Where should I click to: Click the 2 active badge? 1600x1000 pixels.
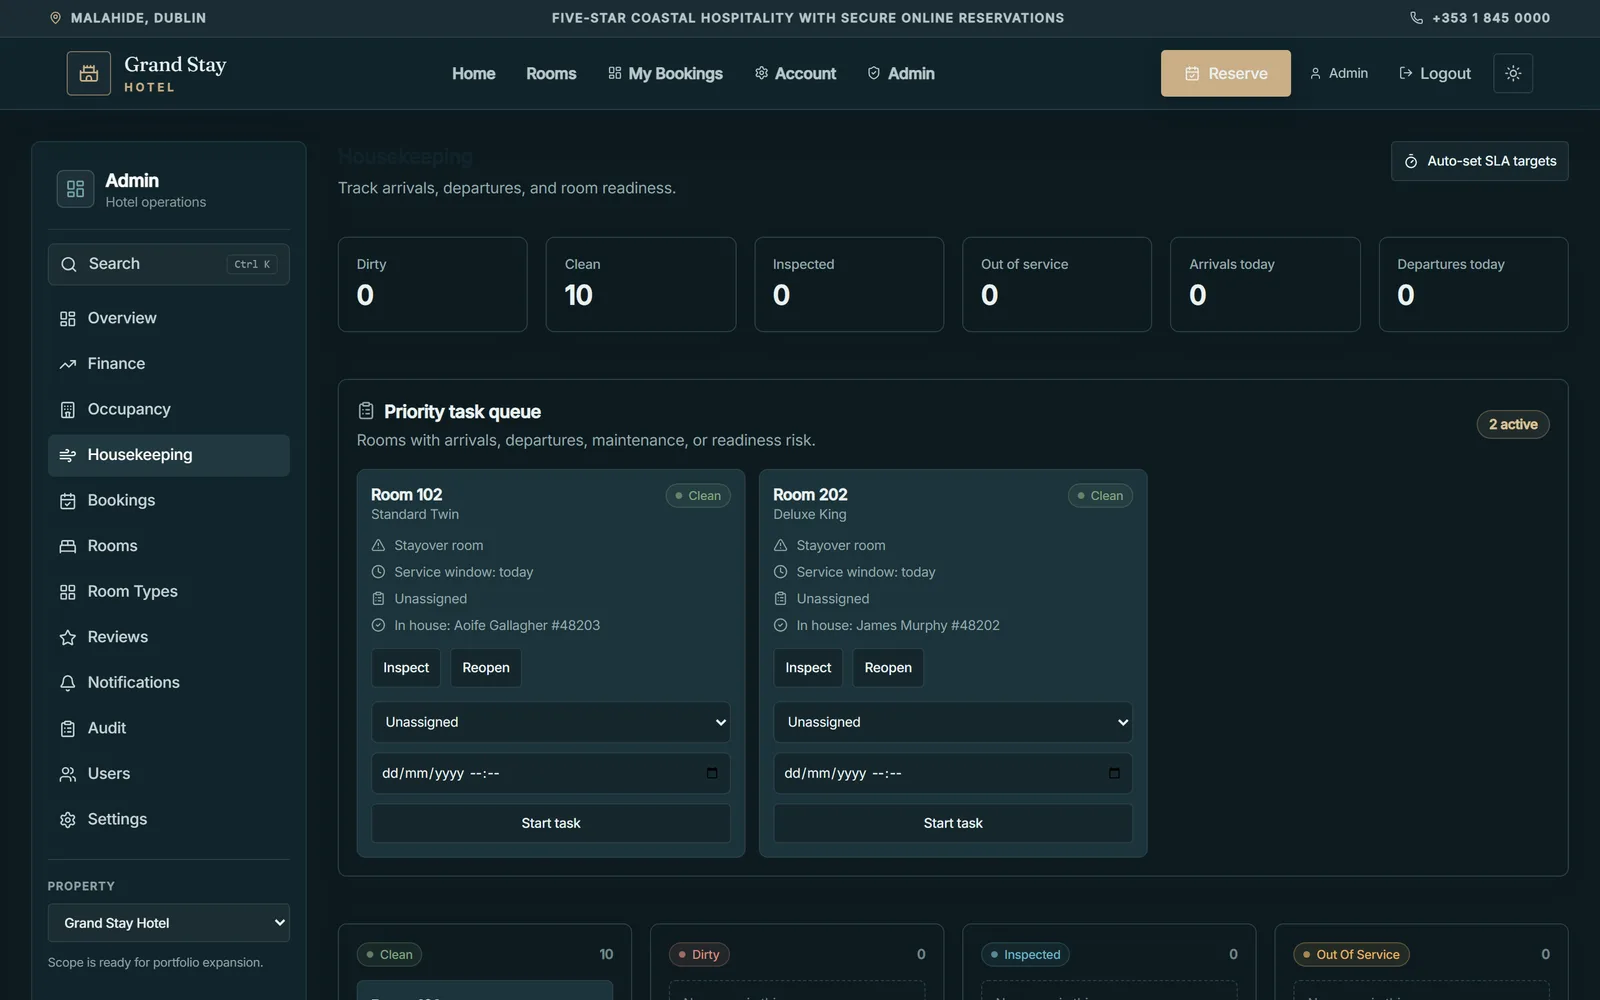(1513, 424)
